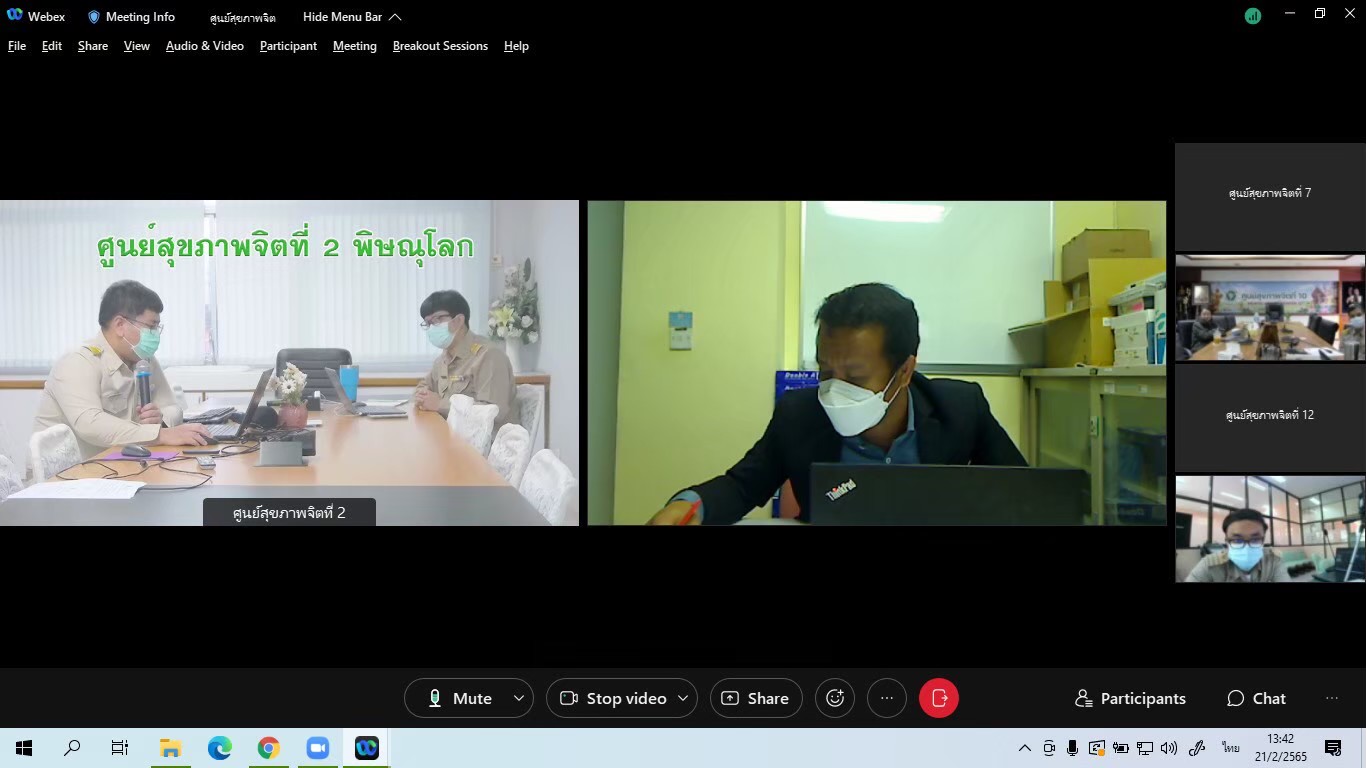Open the Audio & Video menu
The image size is (1366, 768).
click(204, 46)
